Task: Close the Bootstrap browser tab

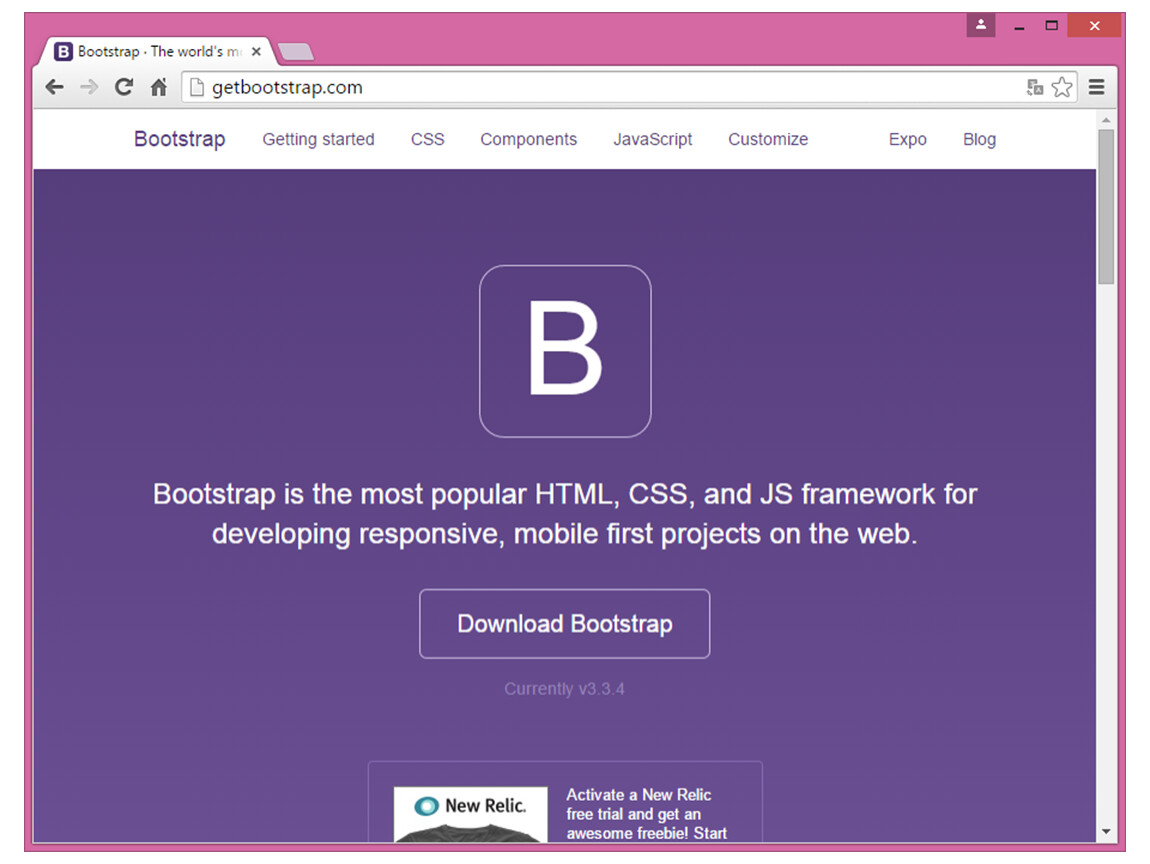Action: point(257,52)
